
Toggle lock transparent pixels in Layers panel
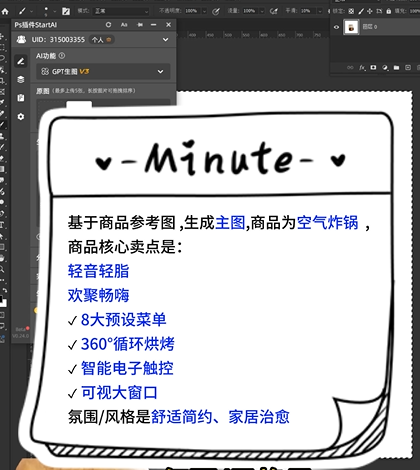pos(351,11)
